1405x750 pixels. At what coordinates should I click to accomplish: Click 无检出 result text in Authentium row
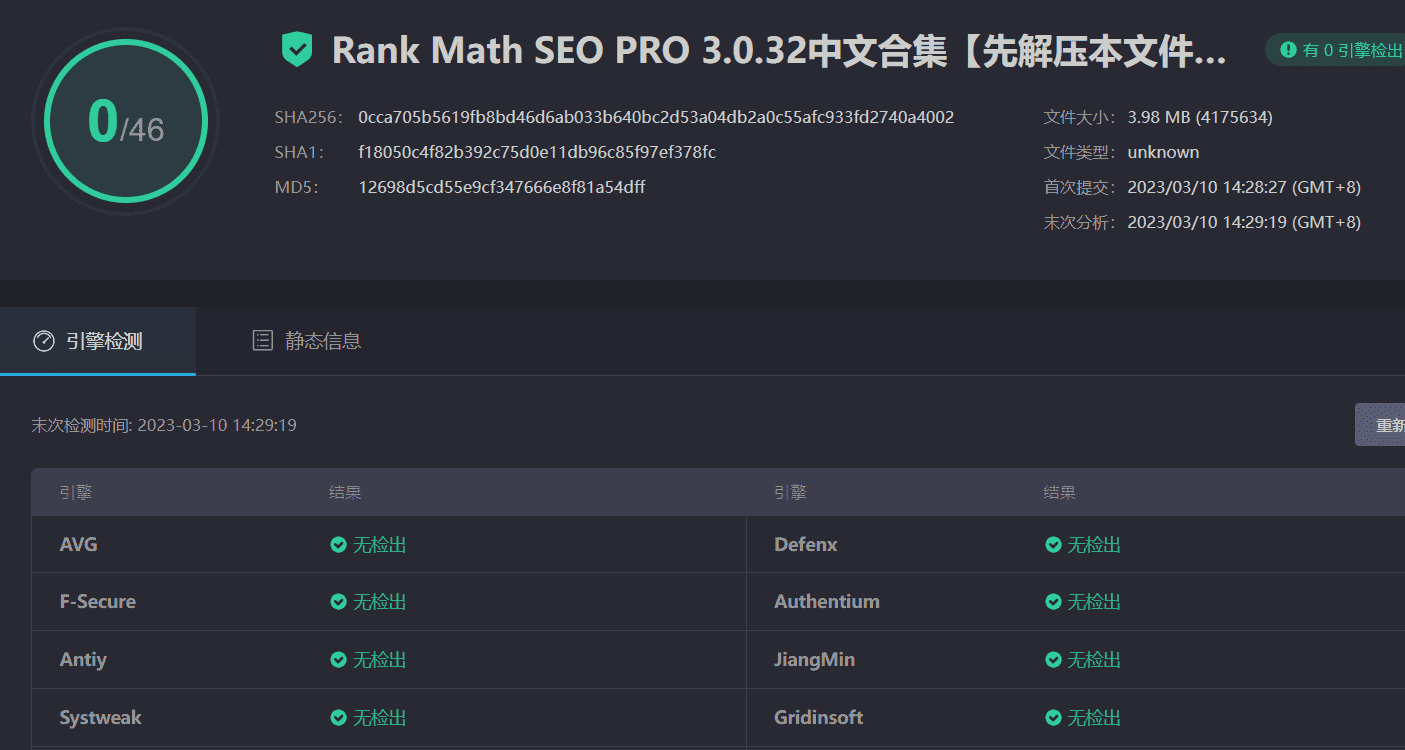tap(1094, 602)
